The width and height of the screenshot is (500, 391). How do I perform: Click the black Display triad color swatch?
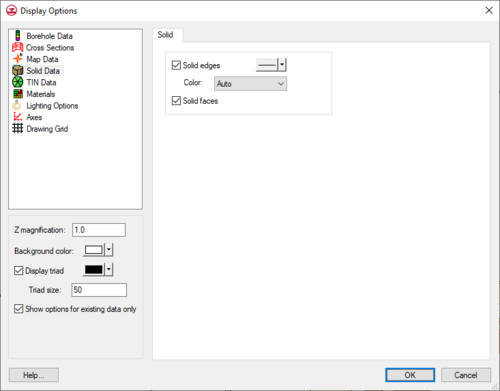coord(94,269)
